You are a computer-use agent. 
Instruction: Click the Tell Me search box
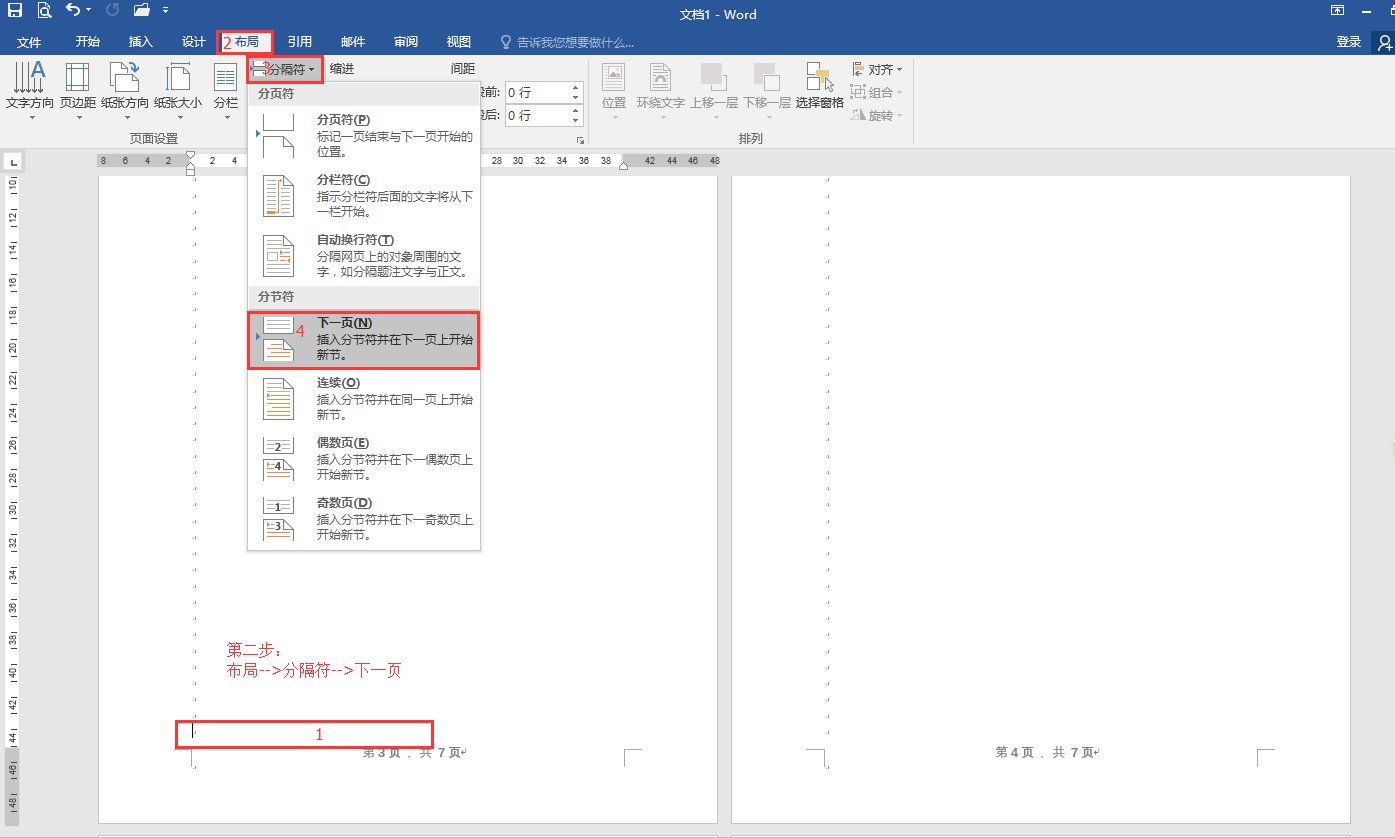click(x=570, y=42)
